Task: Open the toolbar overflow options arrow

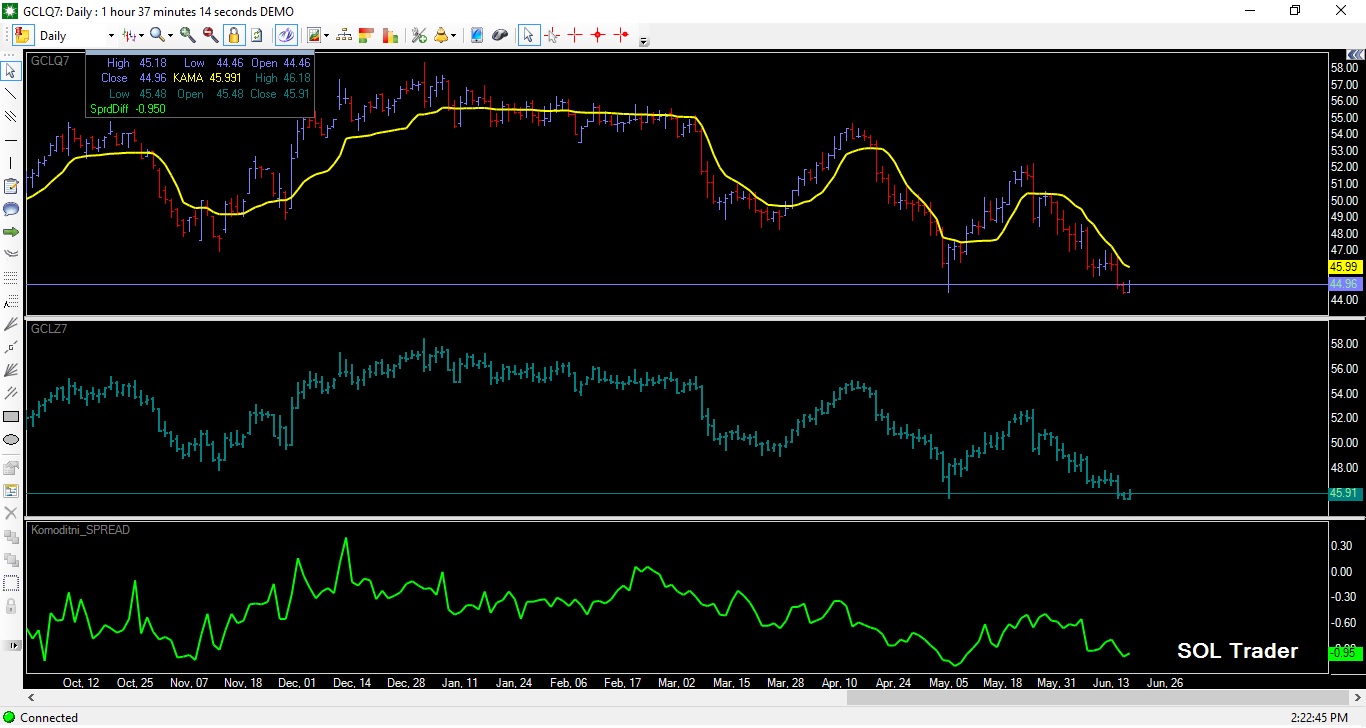Action: click(644, 41)
